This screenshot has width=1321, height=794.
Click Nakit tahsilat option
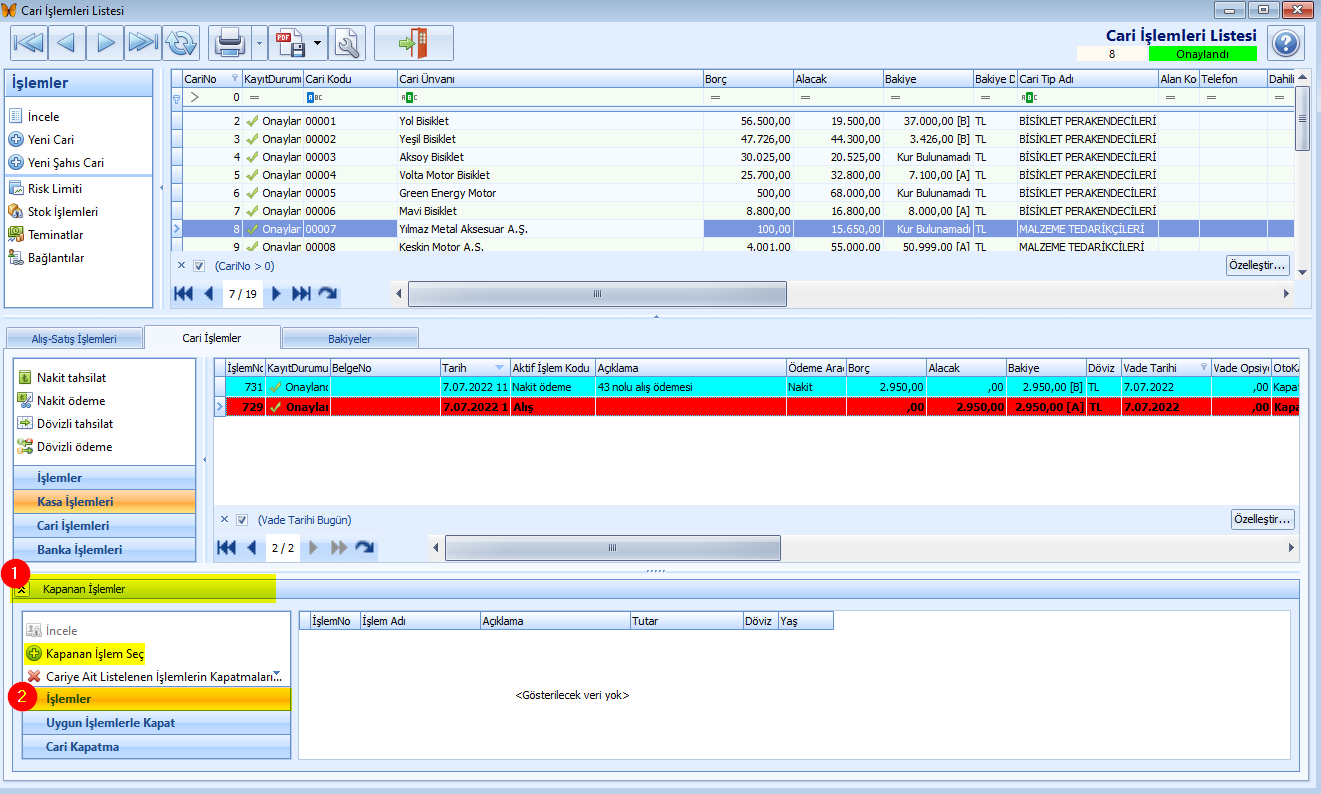(x=71, y=378)
